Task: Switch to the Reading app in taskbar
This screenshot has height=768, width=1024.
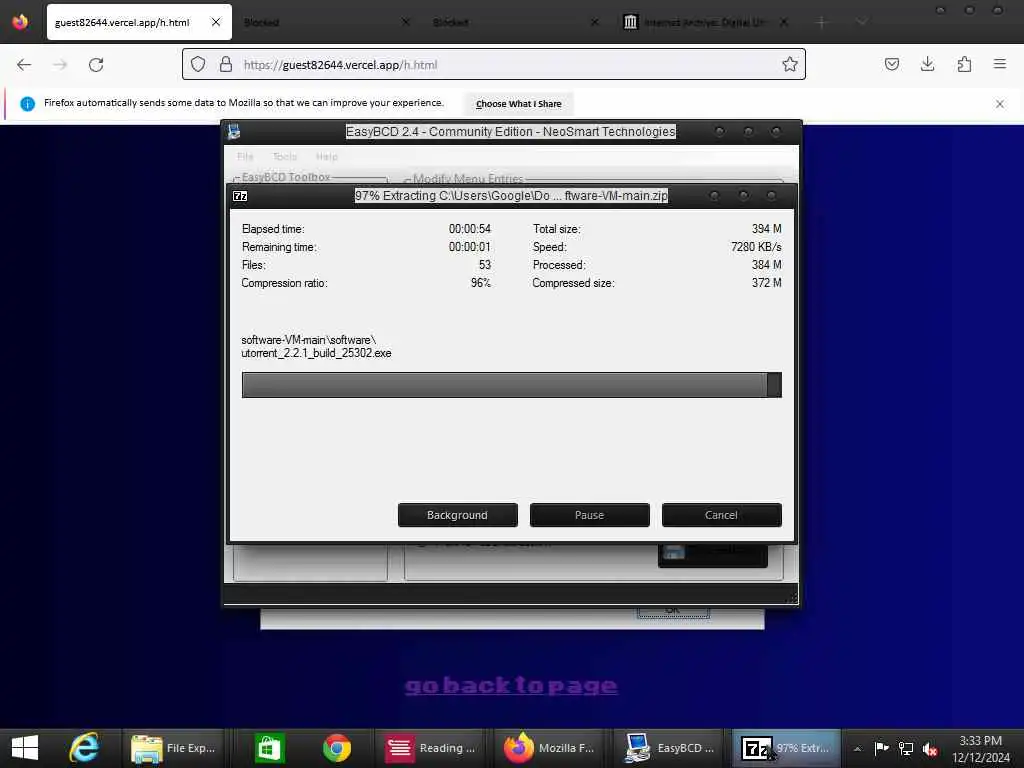Action: click(x=432, y=748)
